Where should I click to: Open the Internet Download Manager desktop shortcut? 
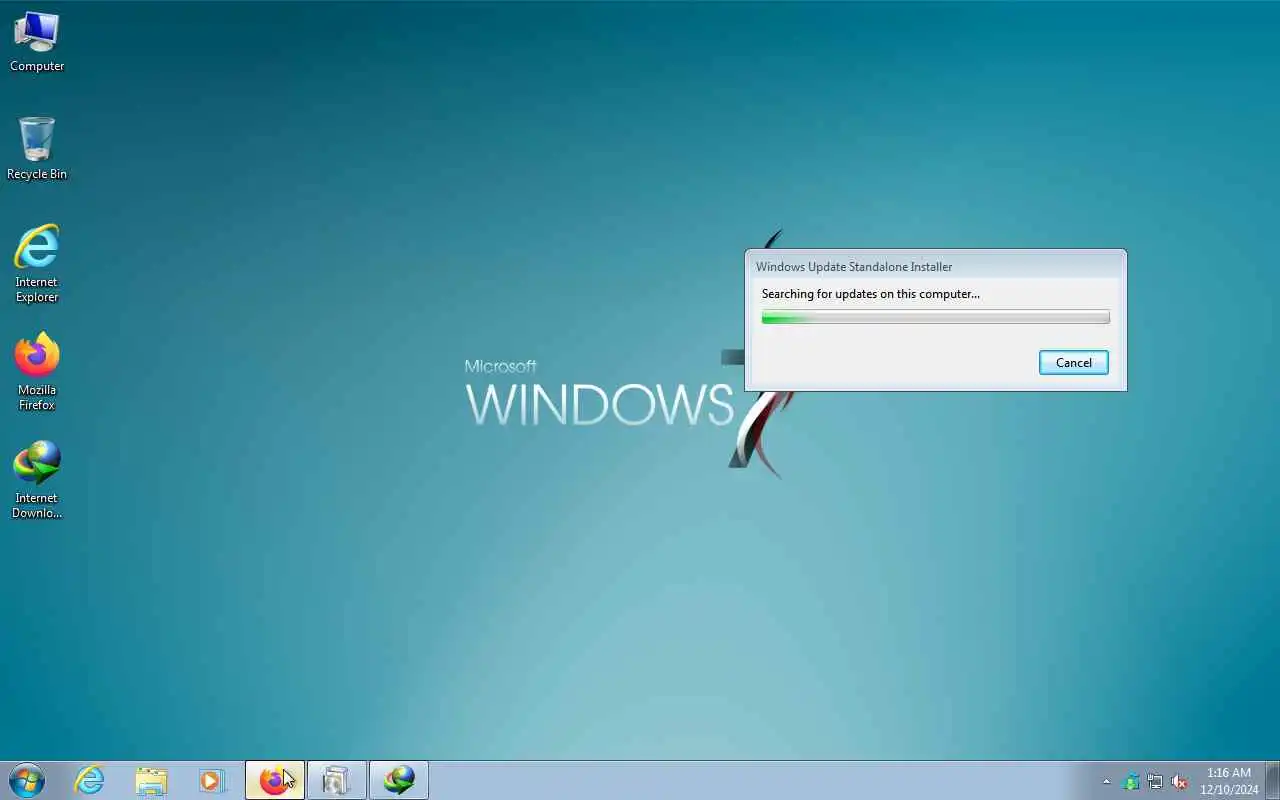click(37, 480)
